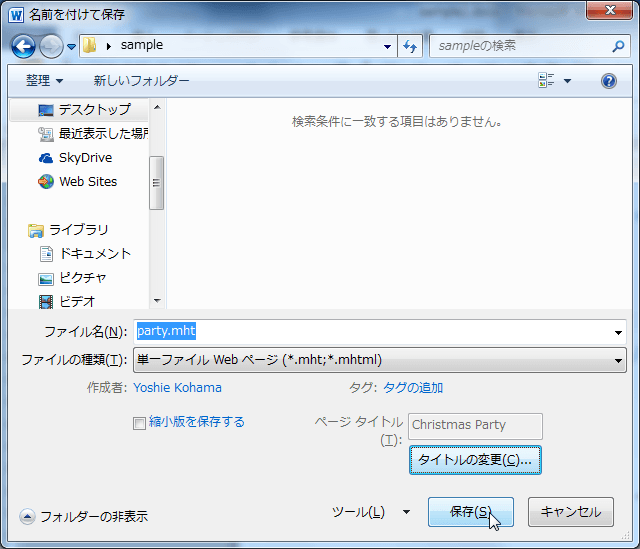Viewport: 640px width, 549px height.
Task: Collapse folders with フォルダーの非表示
Action: [x=84, y=517]
